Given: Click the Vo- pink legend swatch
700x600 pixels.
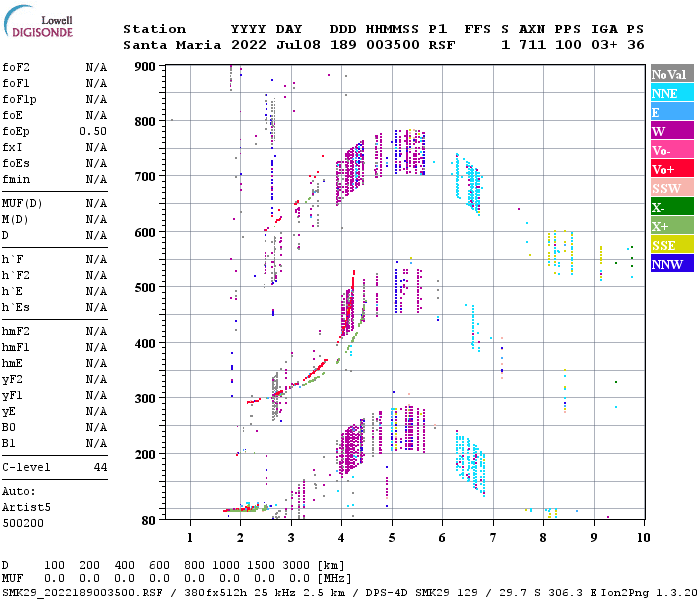Looking at the screenshot, I should pos(672,150).
